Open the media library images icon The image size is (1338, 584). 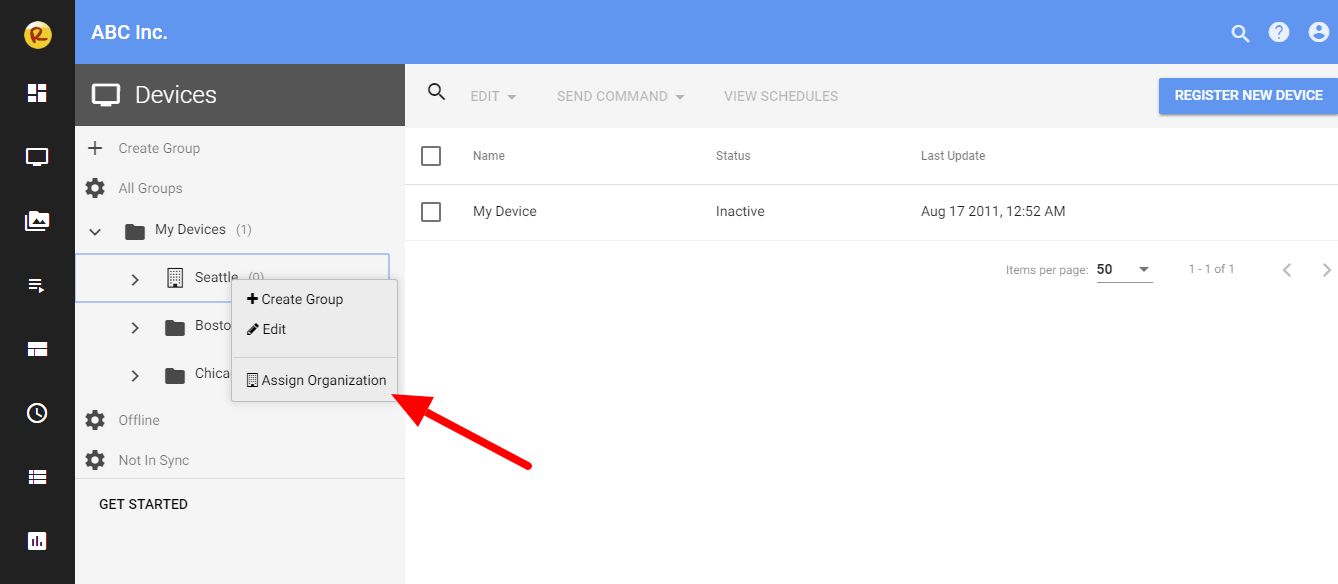[37, 221]
